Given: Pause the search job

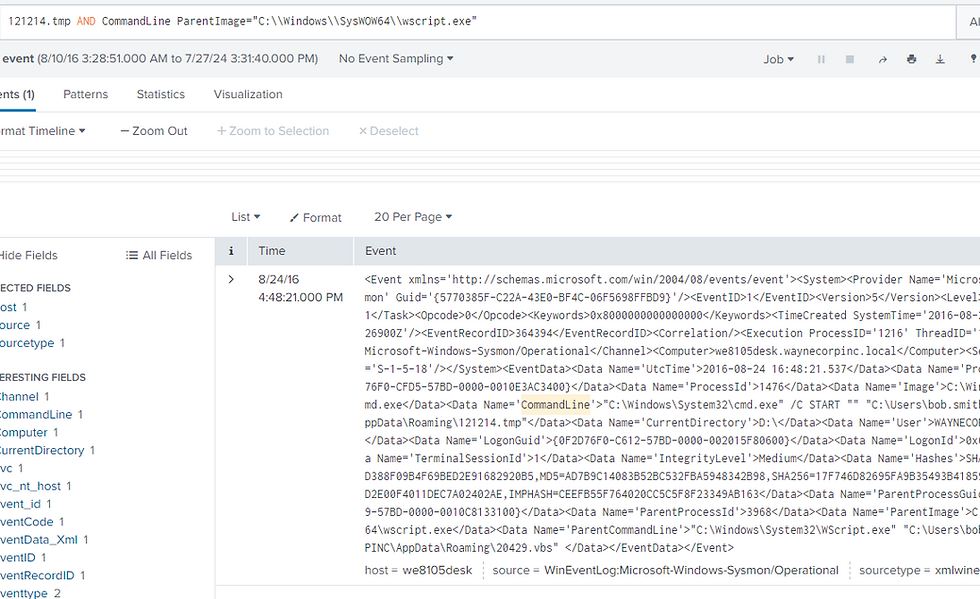Looking at the screenshot, I should tap(821, 59).
